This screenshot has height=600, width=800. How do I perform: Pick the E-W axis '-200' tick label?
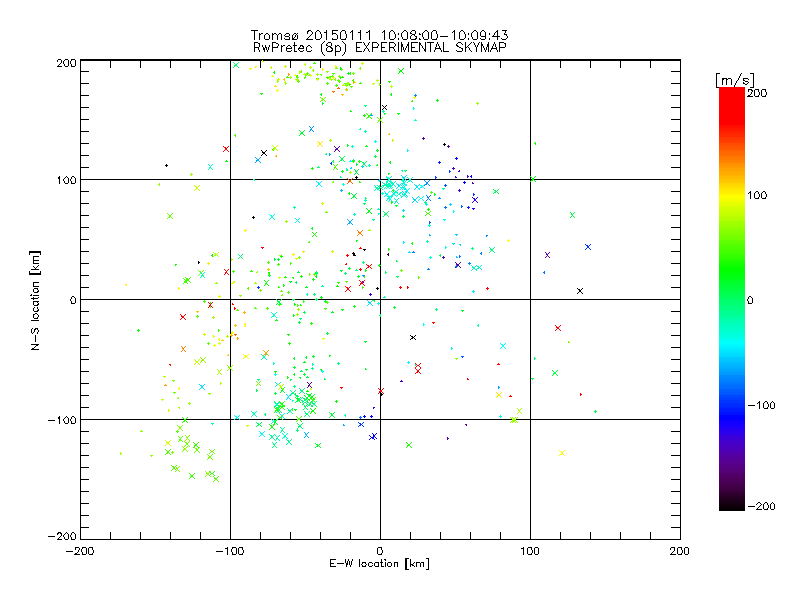pyautogui.click(x=80, y=551)
